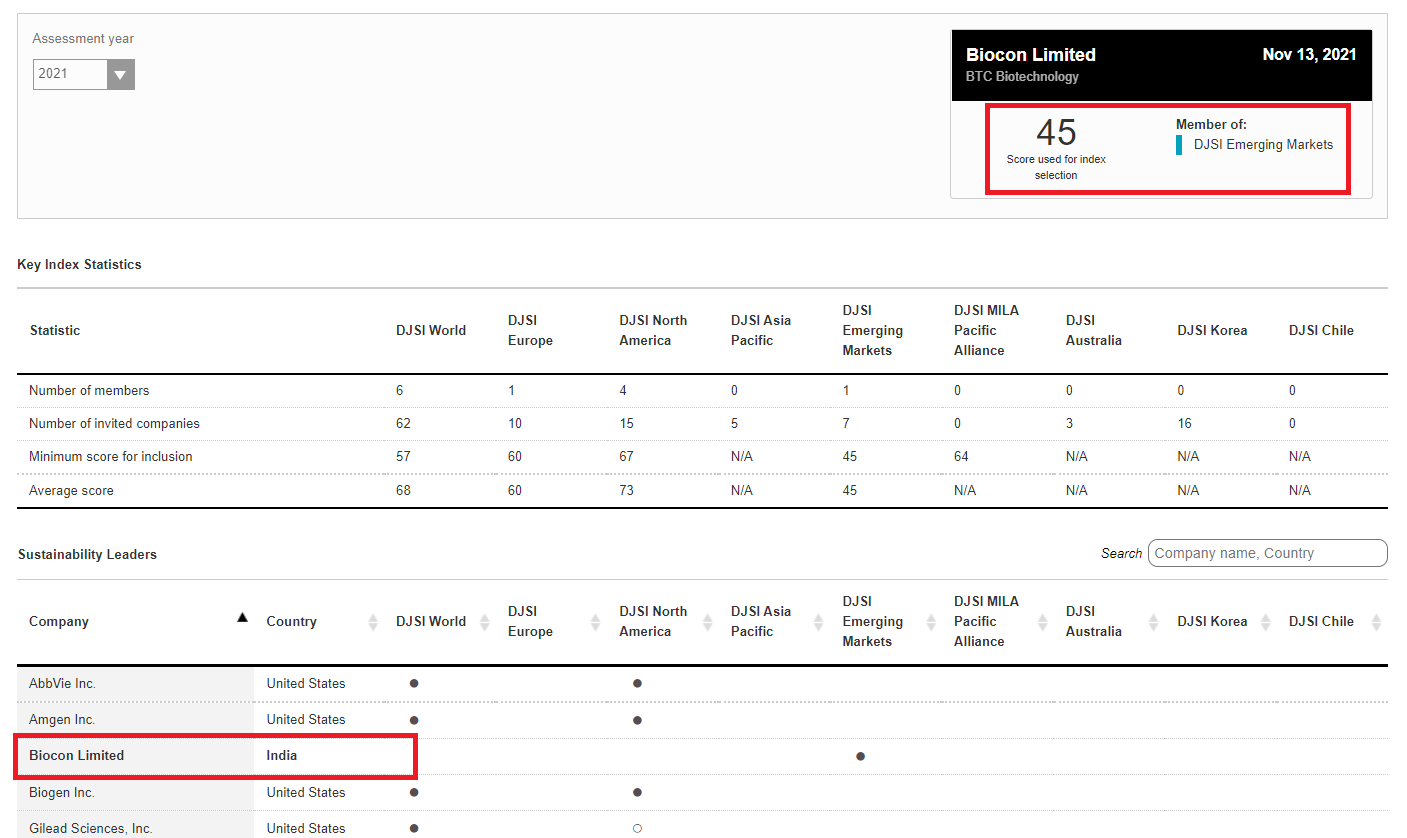Sort leaders table by DJSI Emerging Markets
Image resolution: width=1407 pixels, height=838 pixels.
(x=931, y=622)
